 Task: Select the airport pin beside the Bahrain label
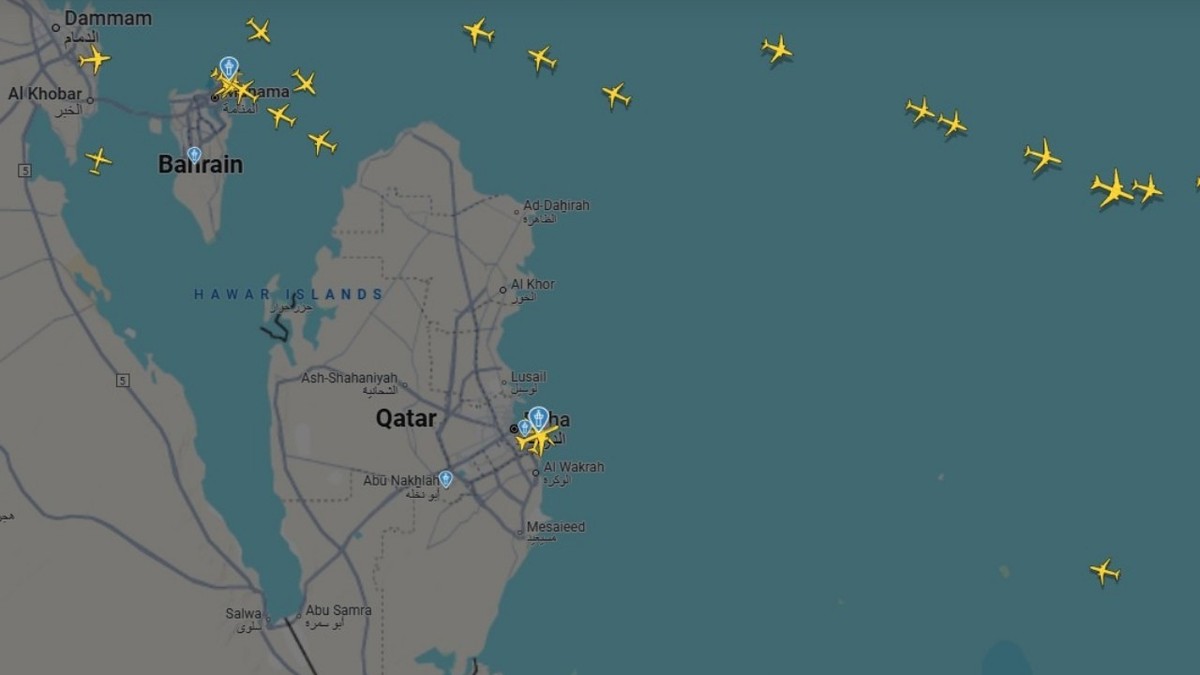194,155
